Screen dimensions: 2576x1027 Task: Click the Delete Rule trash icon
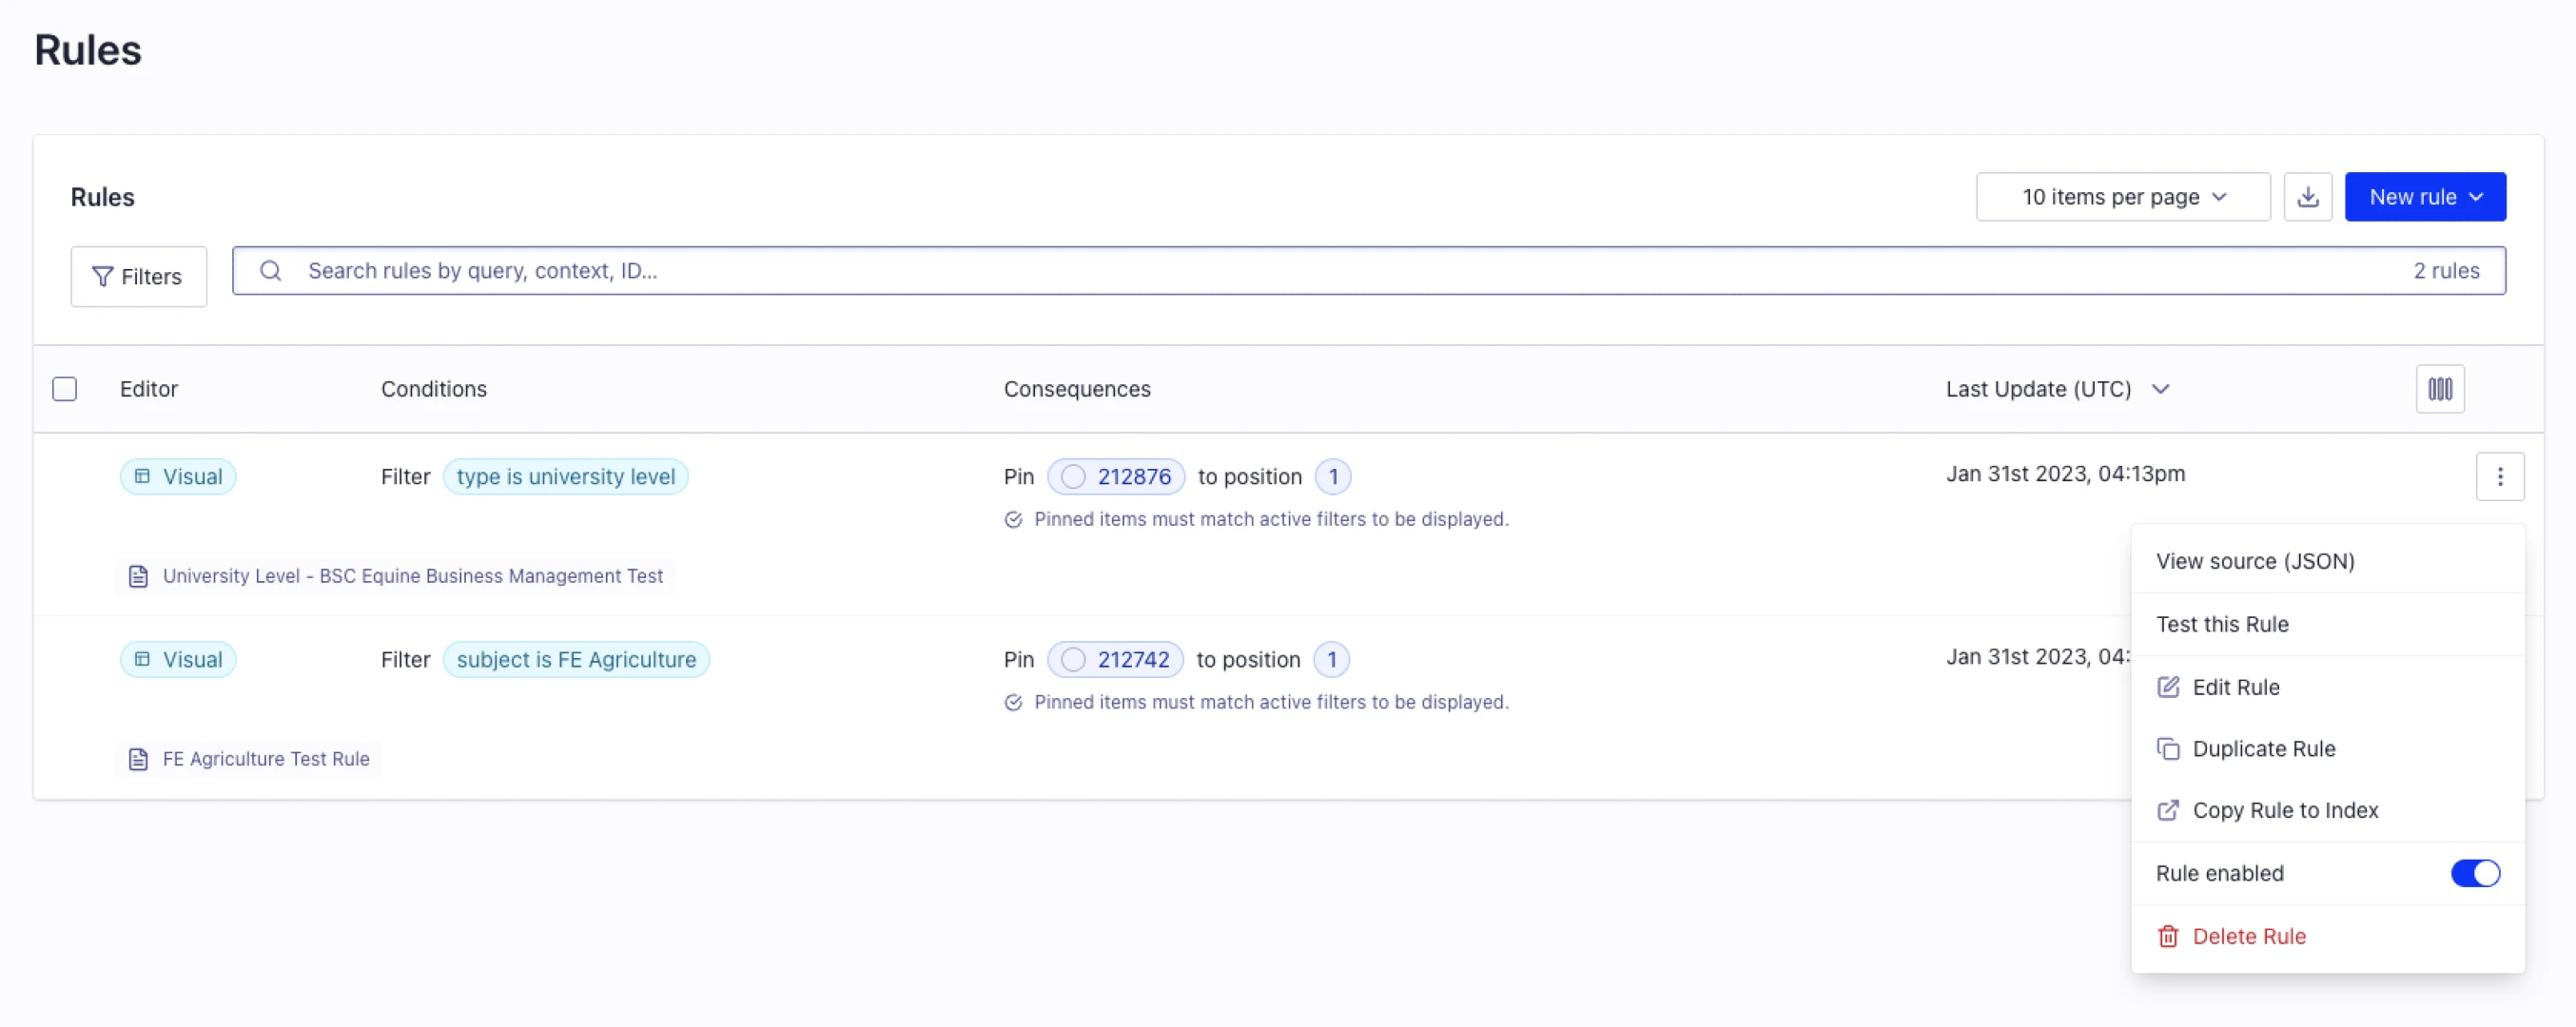pyautogui.click(x=2168, y=936)
